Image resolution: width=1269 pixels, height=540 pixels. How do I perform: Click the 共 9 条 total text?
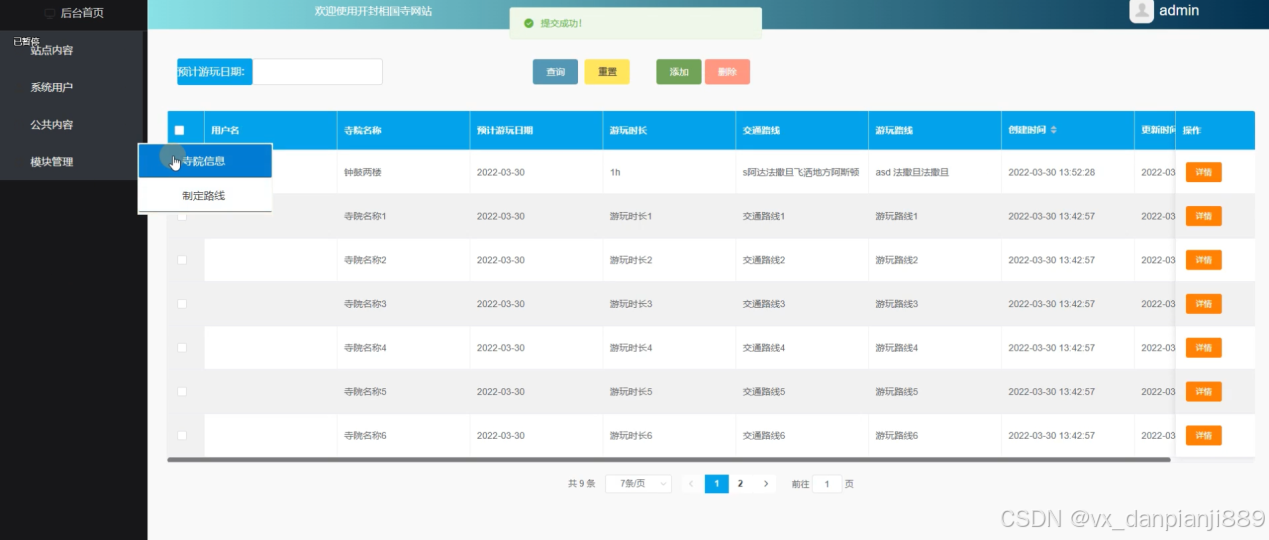click(581, 484)
